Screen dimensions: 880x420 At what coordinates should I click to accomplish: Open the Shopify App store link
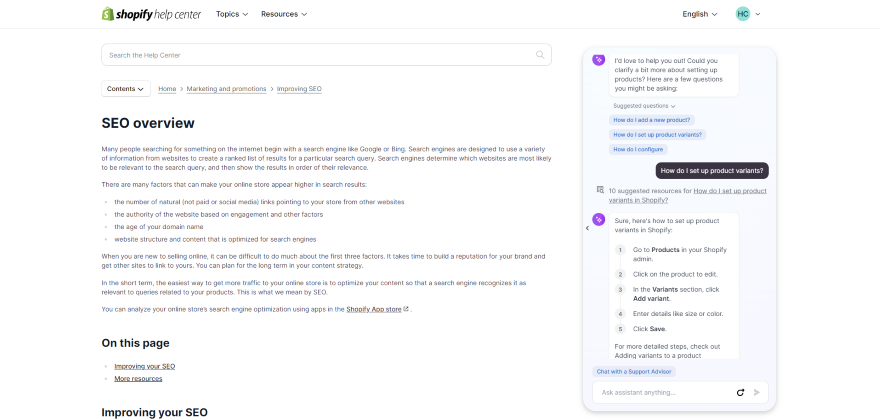374,309
